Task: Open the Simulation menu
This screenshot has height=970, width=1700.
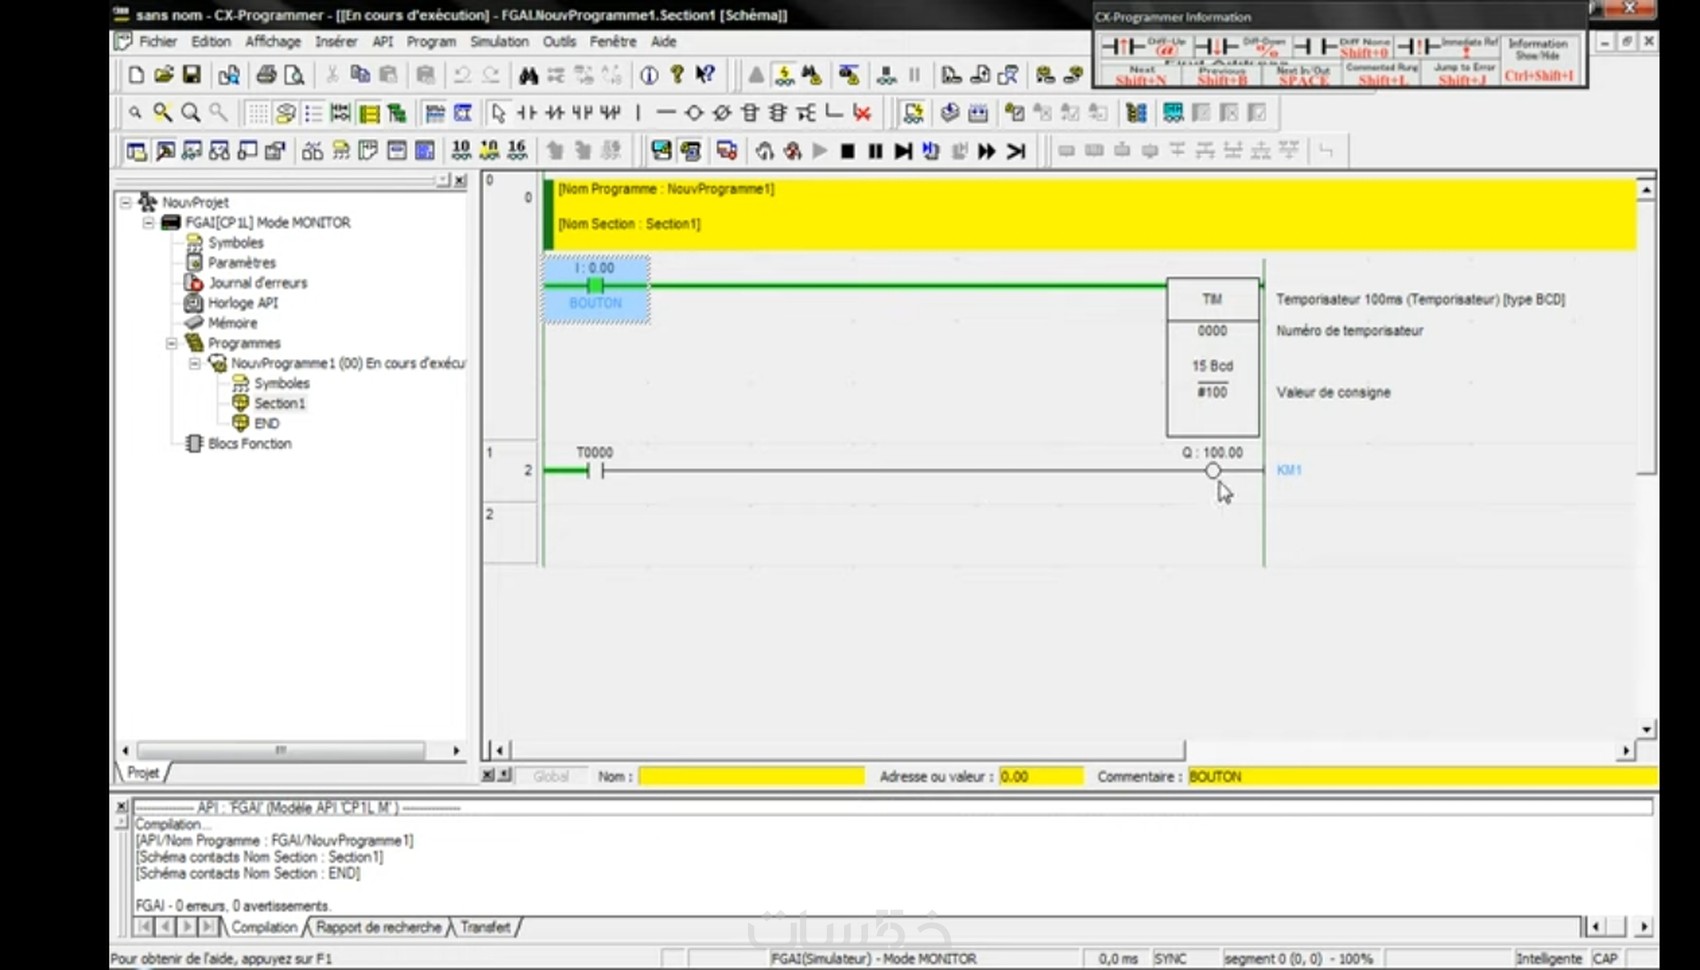Action: (499, 42)
